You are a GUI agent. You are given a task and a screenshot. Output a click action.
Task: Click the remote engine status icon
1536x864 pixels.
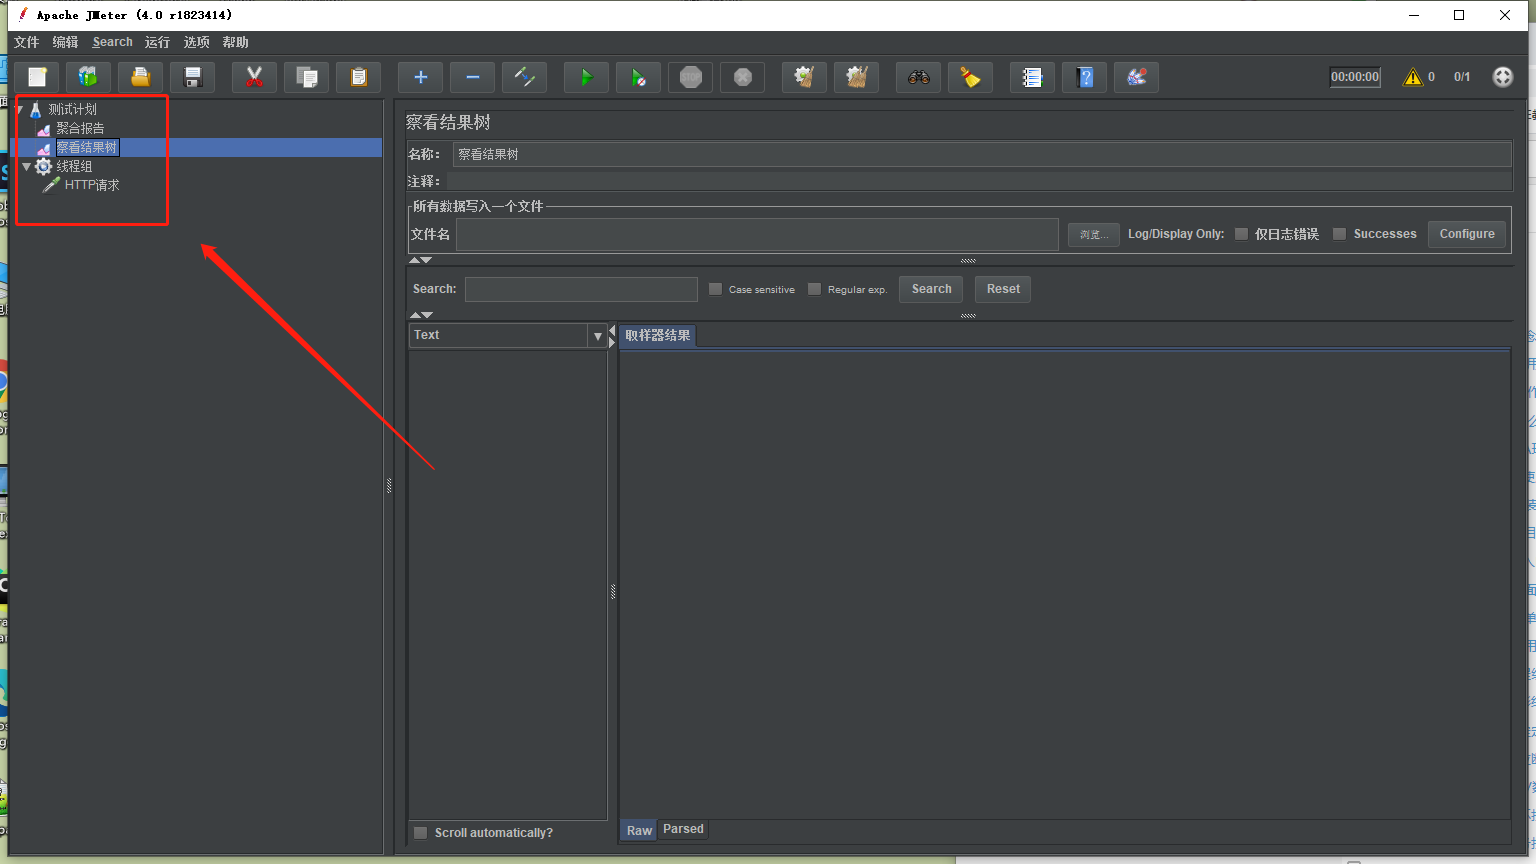coord(1502,77)
